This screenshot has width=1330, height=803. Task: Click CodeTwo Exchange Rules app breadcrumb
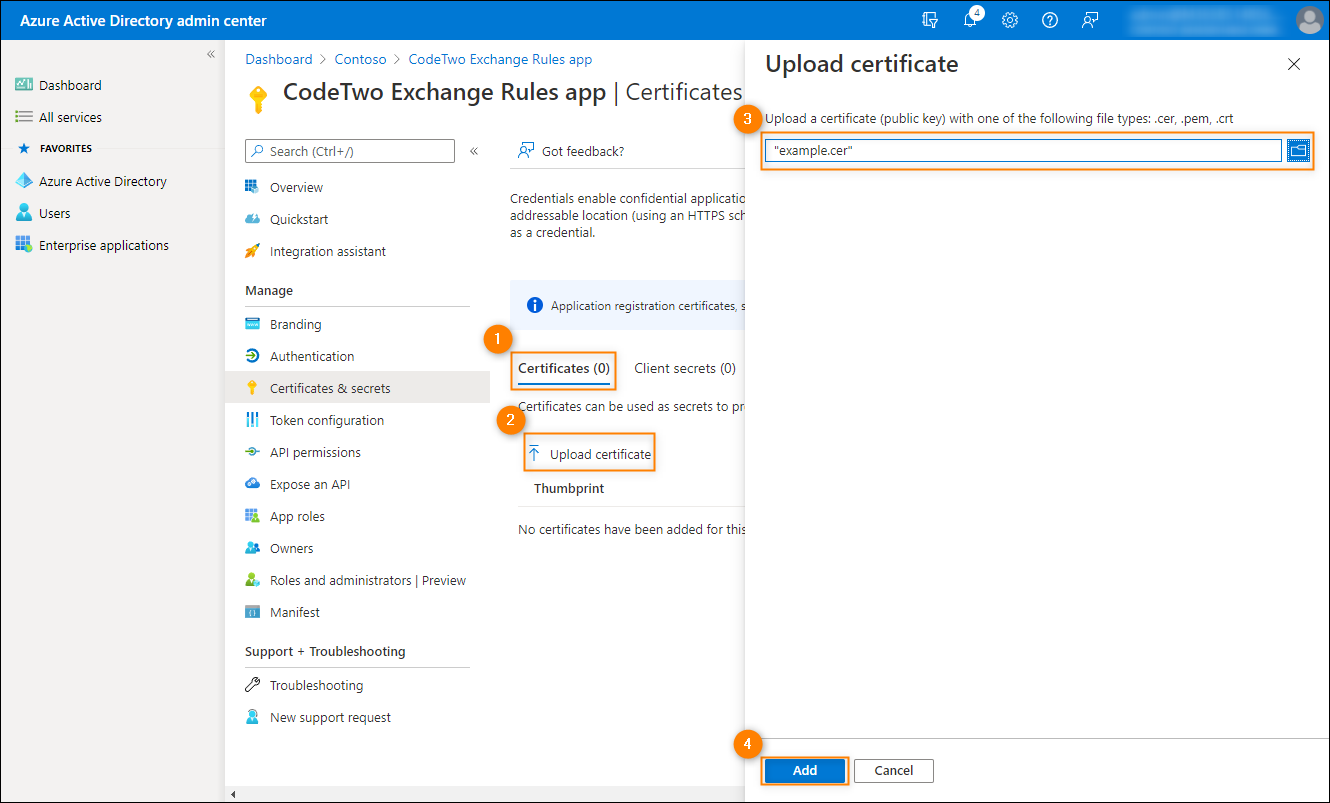tap(500, 59)
